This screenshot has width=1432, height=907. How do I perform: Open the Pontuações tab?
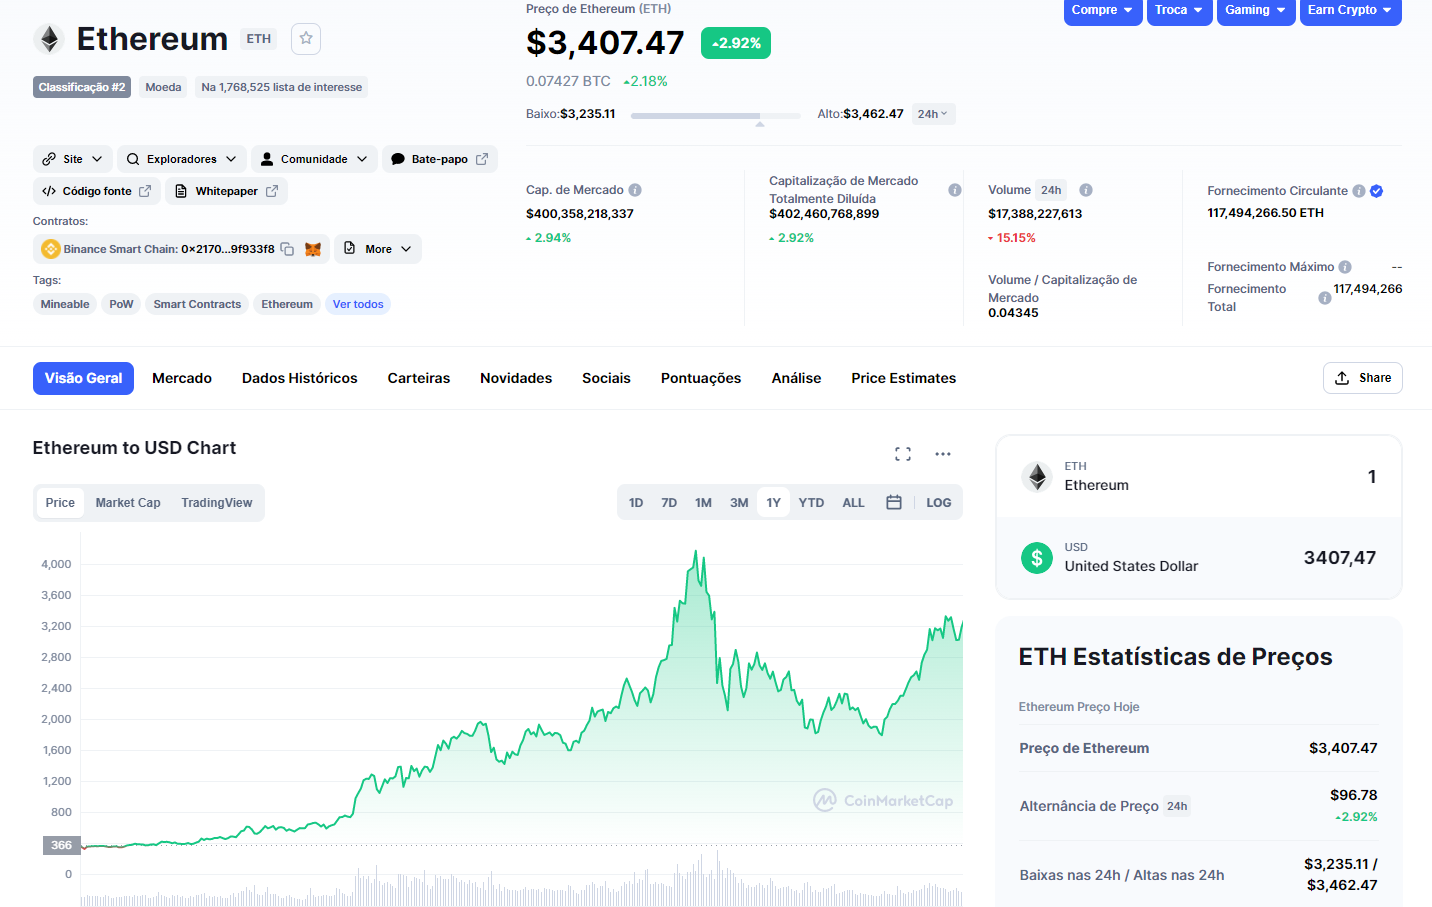tap(701, 378)
